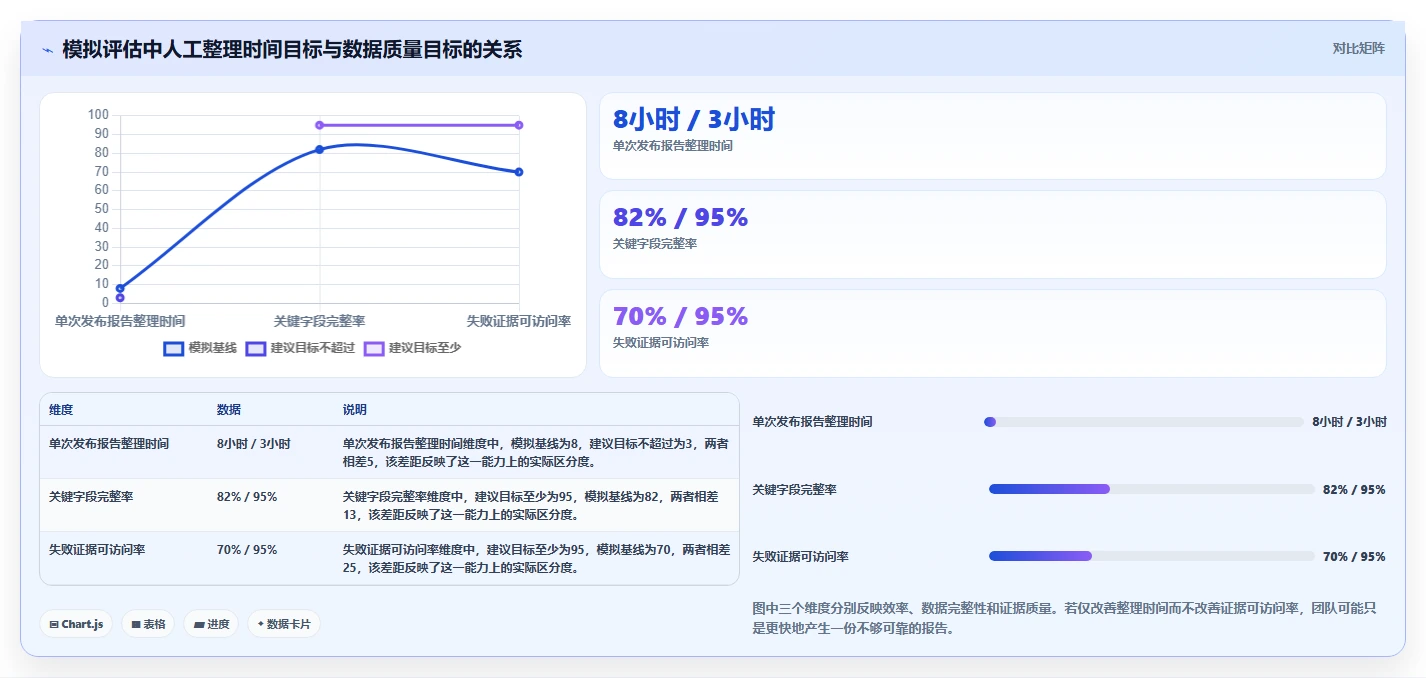Screen dimensions: 1426x678
Task: Click the title 模拟评估中人工整理时间目标与数据质量目标的关系
Action: click(x=292, y=49)
